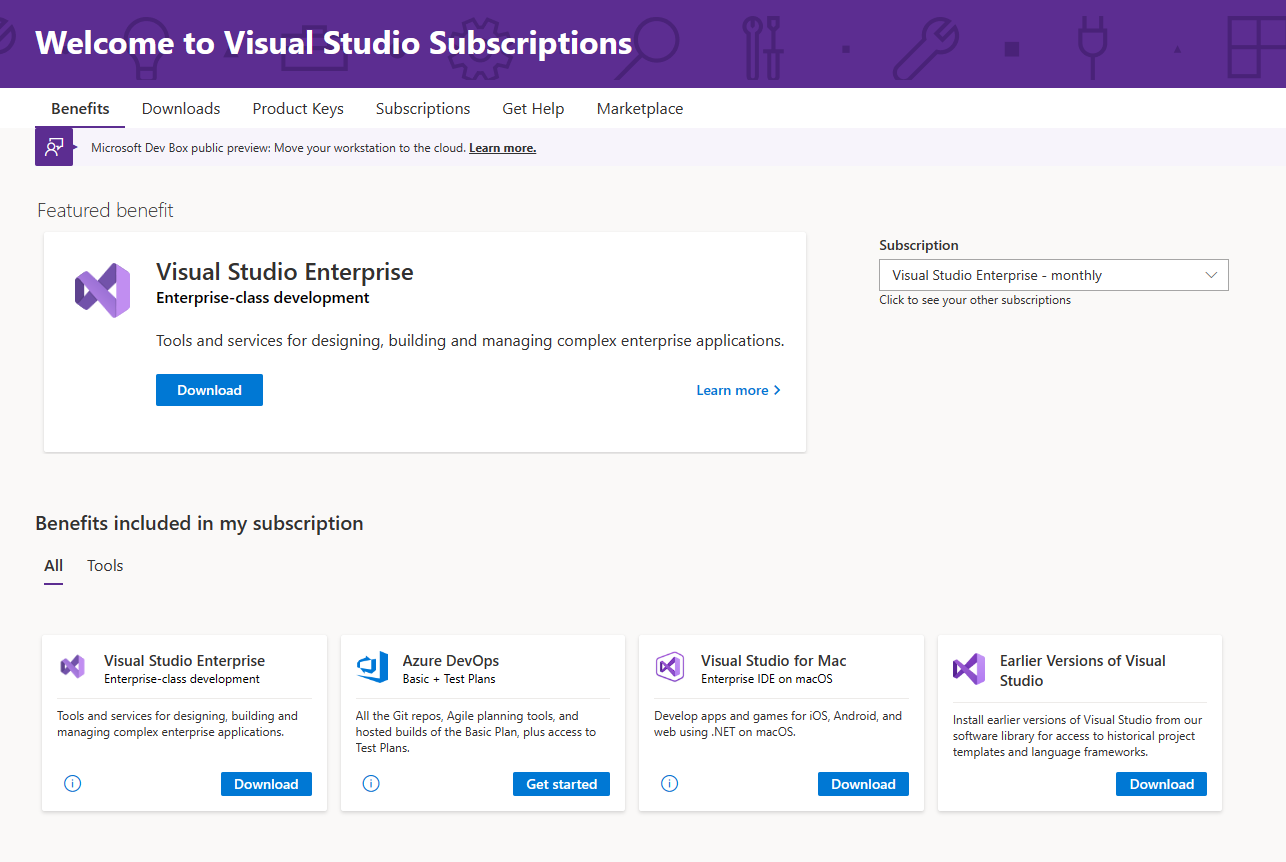Open the Subscriptions tab

coord(423,109)
